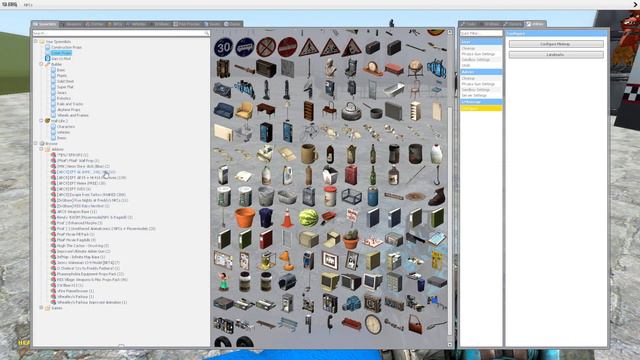Collapse the Browse tree node
Screen dimensions: 640x360
[x=36, y=144]
